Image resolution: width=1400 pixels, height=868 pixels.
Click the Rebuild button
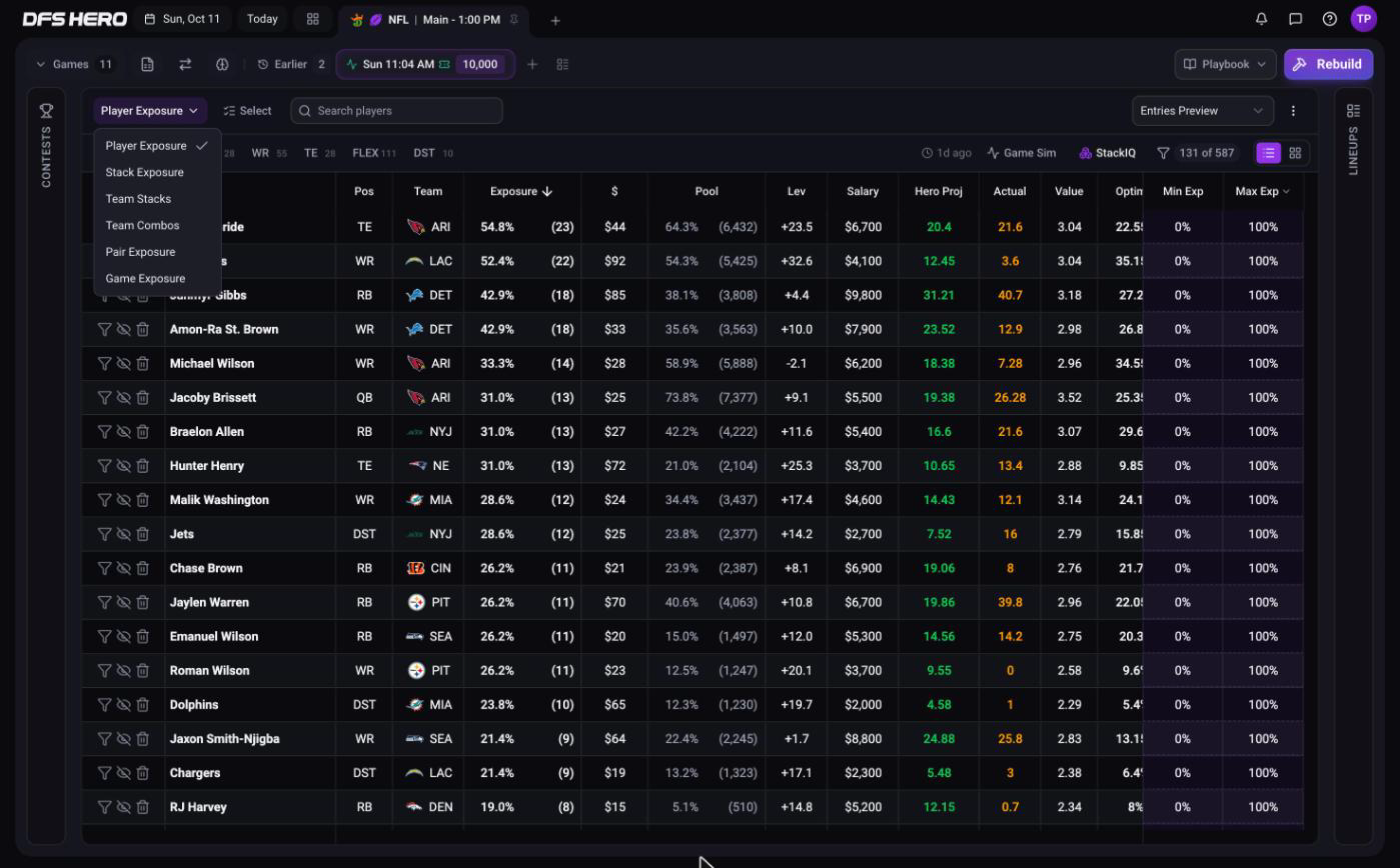tap(1328, 64)
